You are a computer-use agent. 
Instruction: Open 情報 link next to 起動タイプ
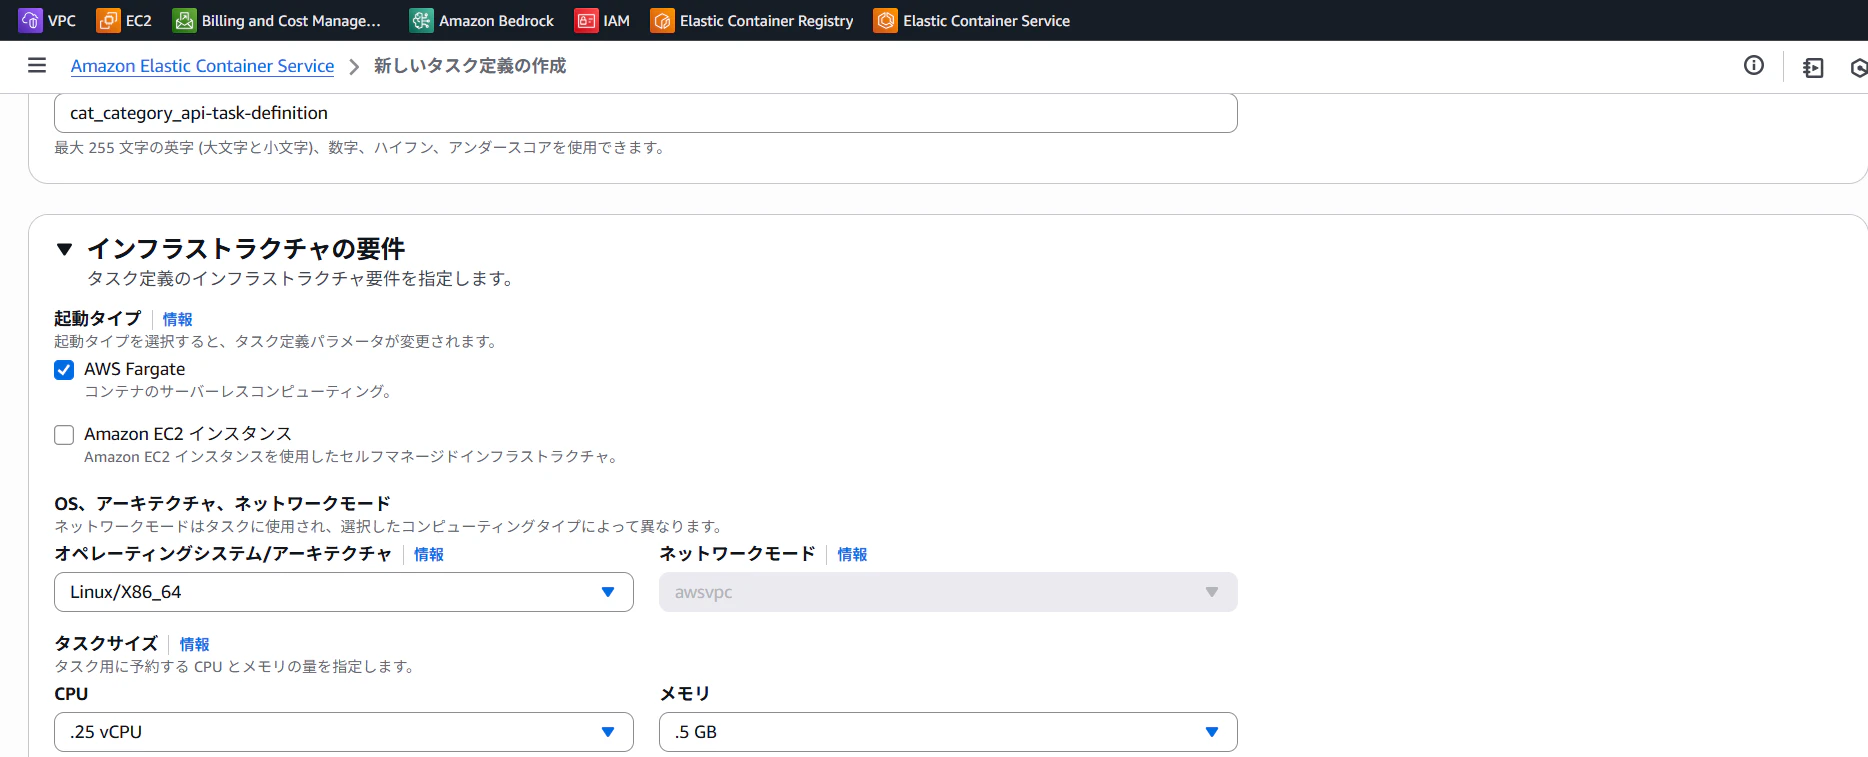click(178, 319)
